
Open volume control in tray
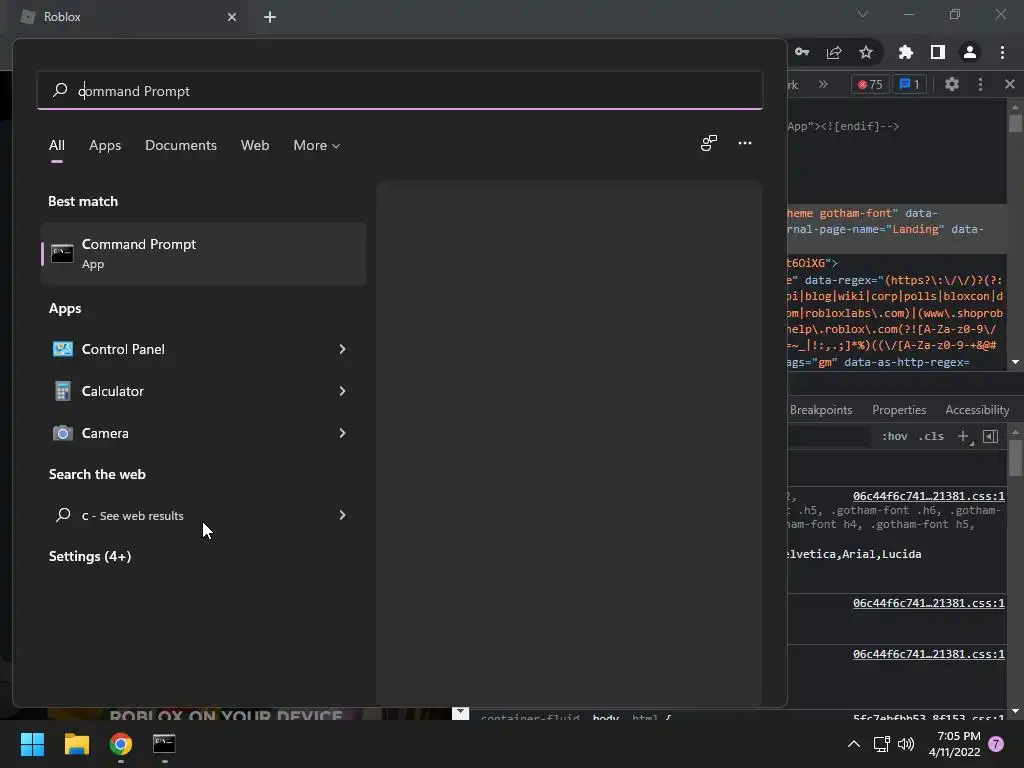906,744
